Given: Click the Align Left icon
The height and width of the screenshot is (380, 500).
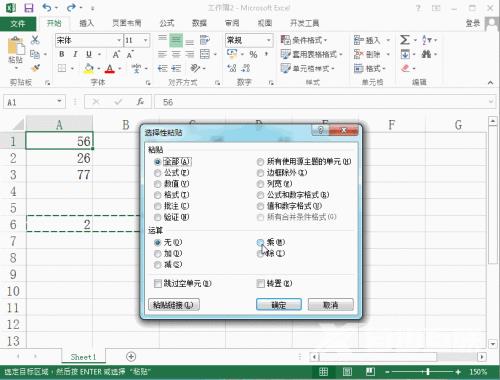Looking at the screenshot, I should tap(162, 54).
